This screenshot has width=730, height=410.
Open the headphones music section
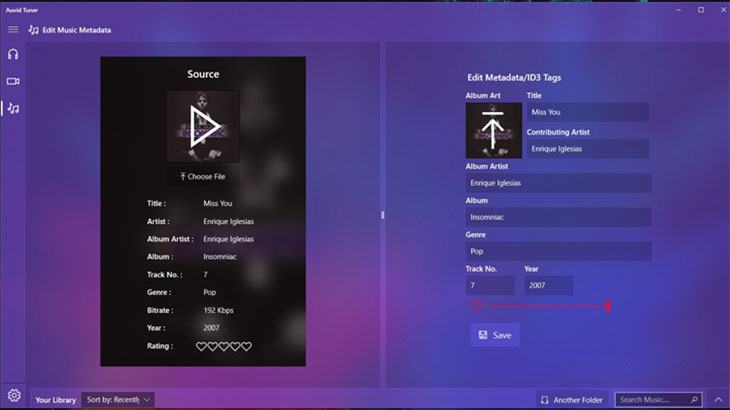(x=13, y=54)
